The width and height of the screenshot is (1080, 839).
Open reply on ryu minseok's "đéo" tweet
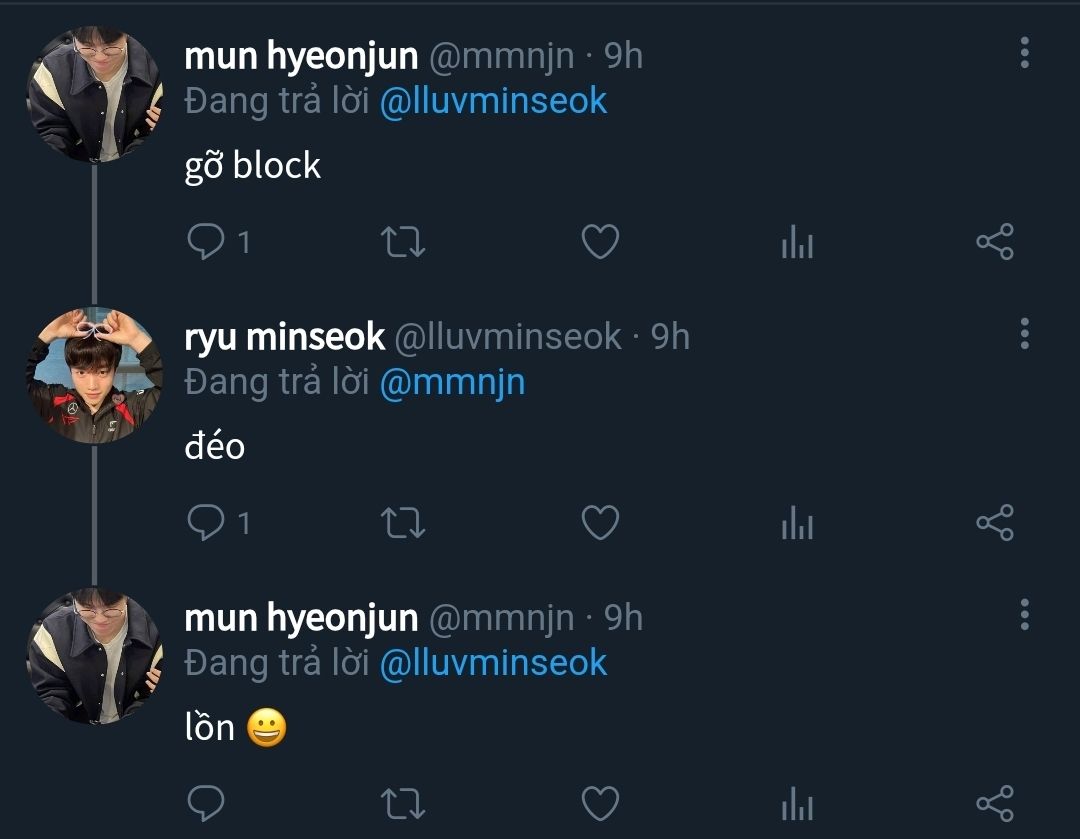tap(207, 523)
